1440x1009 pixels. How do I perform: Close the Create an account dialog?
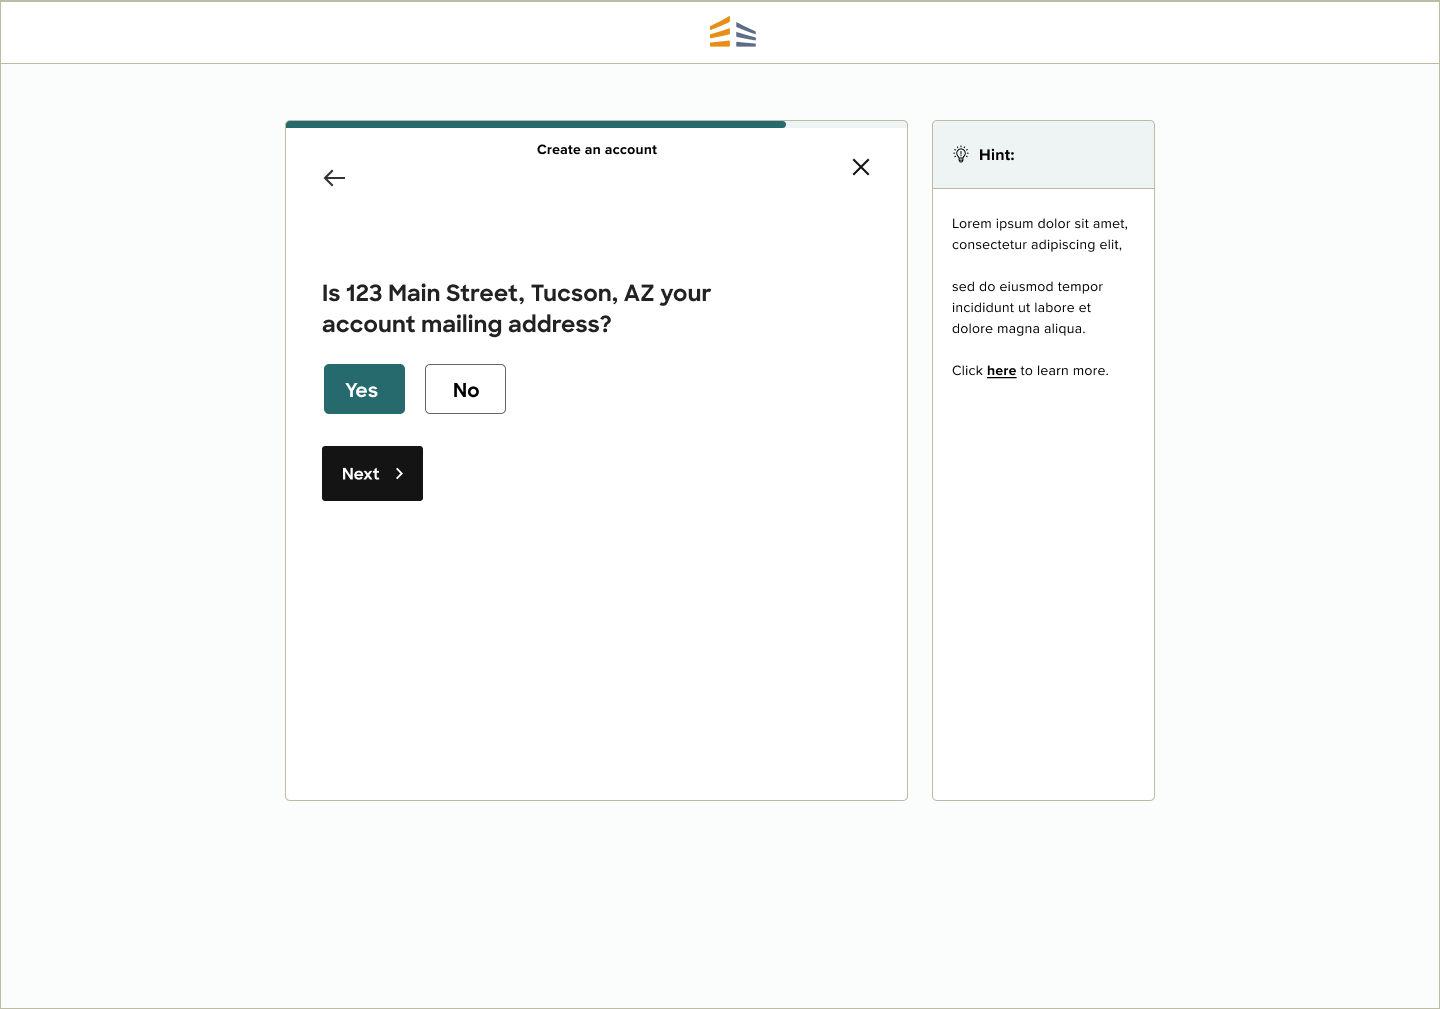point(861,167)
